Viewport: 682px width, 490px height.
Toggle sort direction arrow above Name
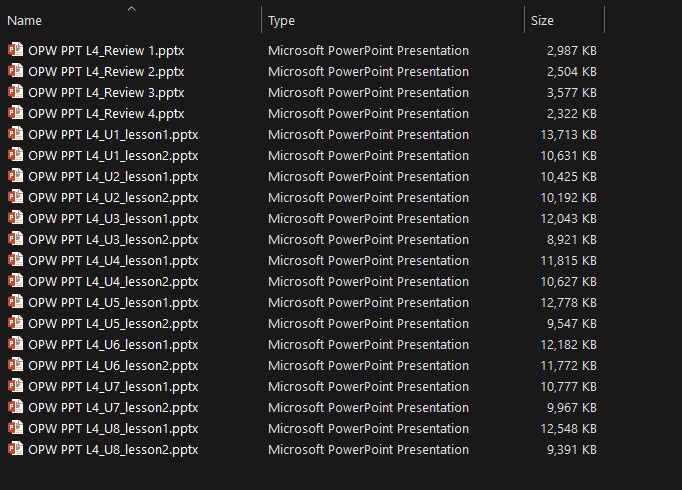[x=131, y=8]
